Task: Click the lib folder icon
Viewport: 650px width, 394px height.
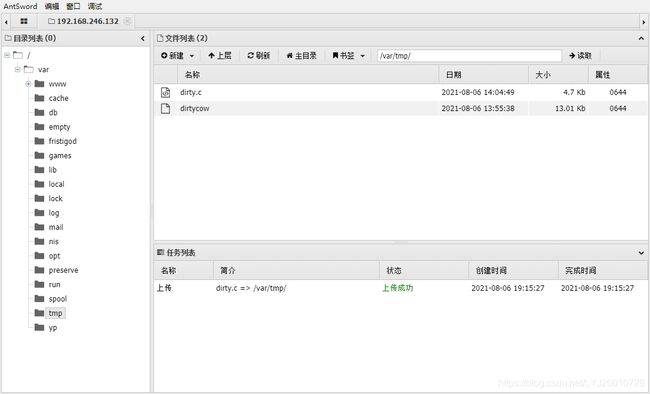Action: click(39, 170)
